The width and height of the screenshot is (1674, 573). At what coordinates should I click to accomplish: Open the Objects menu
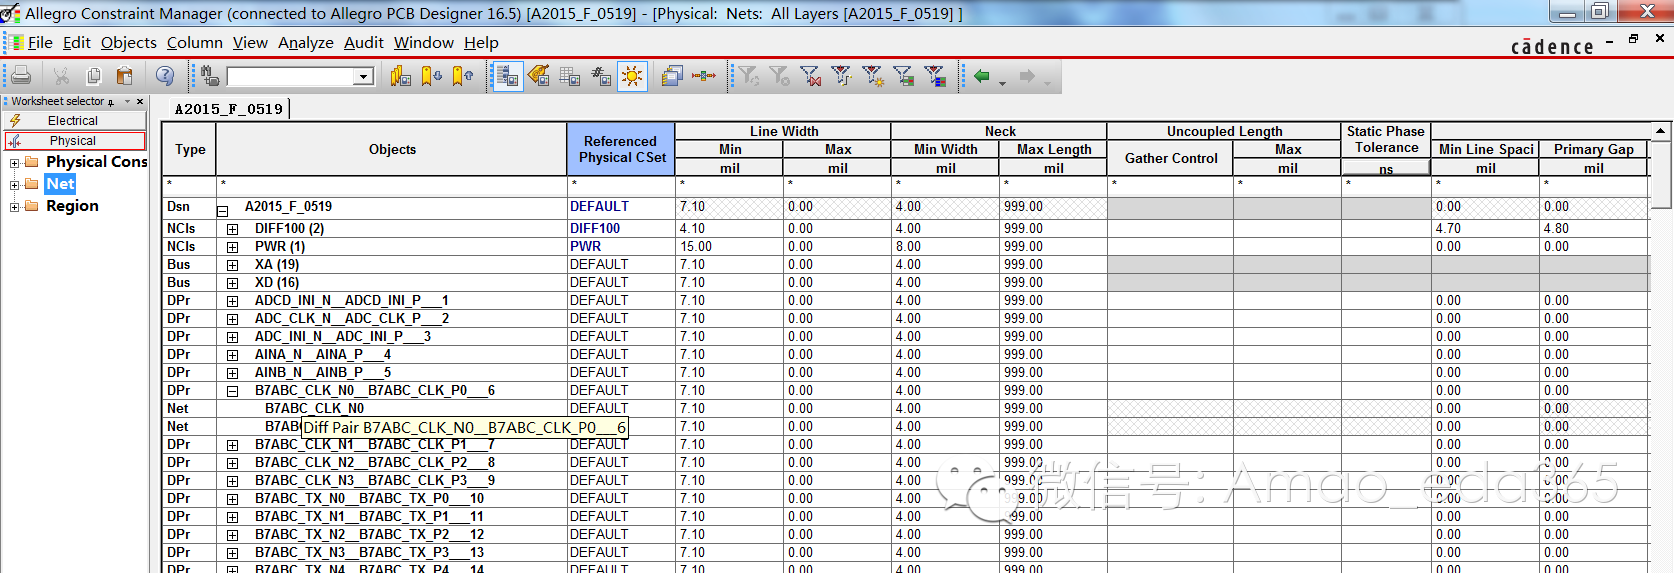(129, 42)
